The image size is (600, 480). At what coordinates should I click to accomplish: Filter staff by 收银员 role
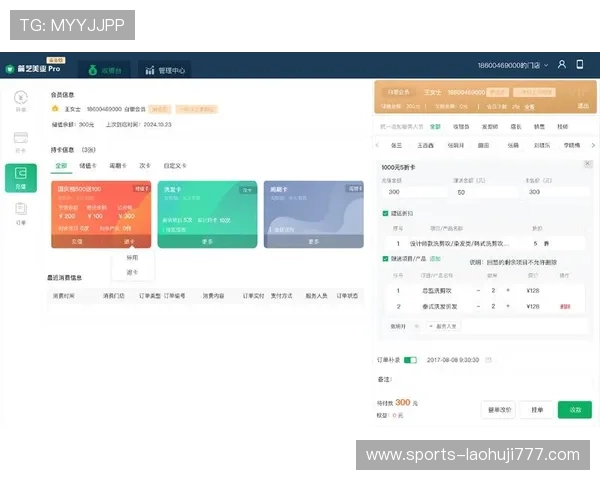(x=461, y=127)
